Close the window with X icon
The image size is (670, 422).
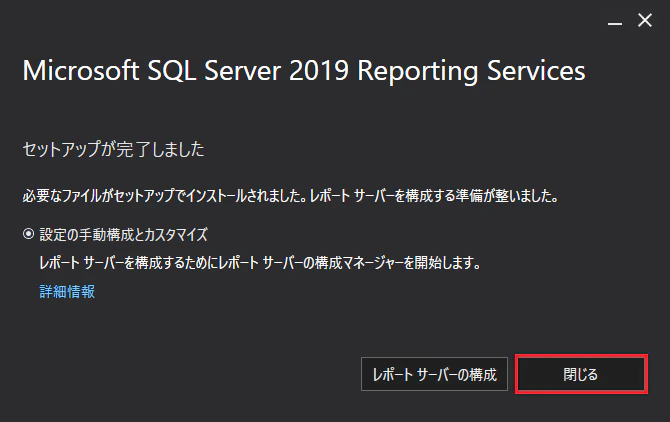point(645,20)
